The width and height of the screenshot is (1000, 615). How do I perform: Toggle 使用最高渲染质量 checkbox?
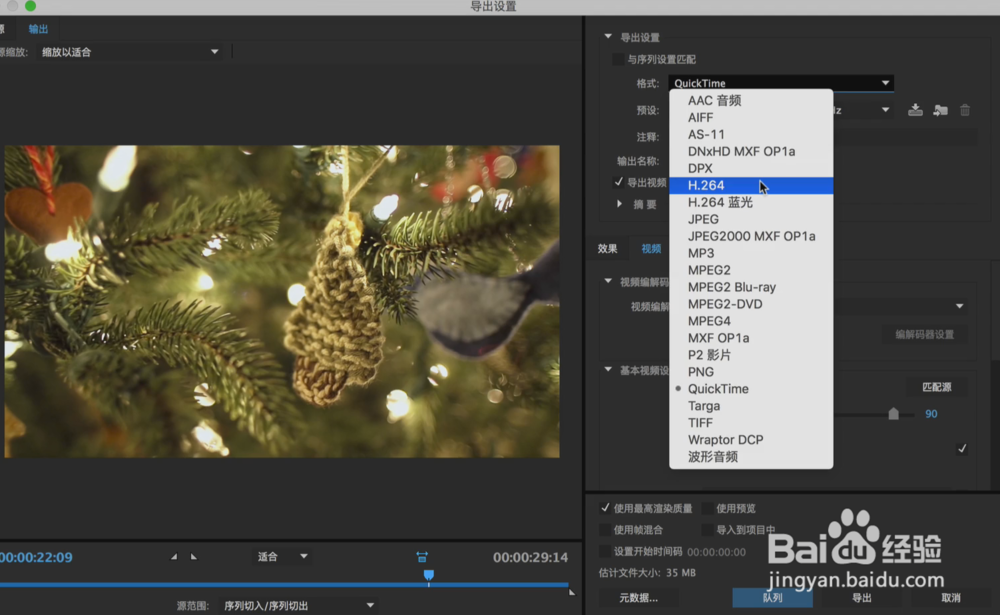(605, 508)
